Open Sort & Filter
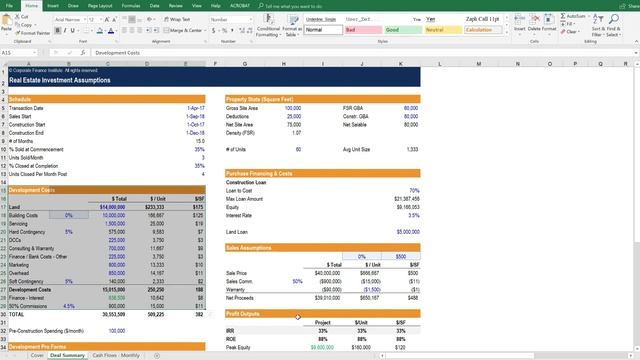 point(598,25)
